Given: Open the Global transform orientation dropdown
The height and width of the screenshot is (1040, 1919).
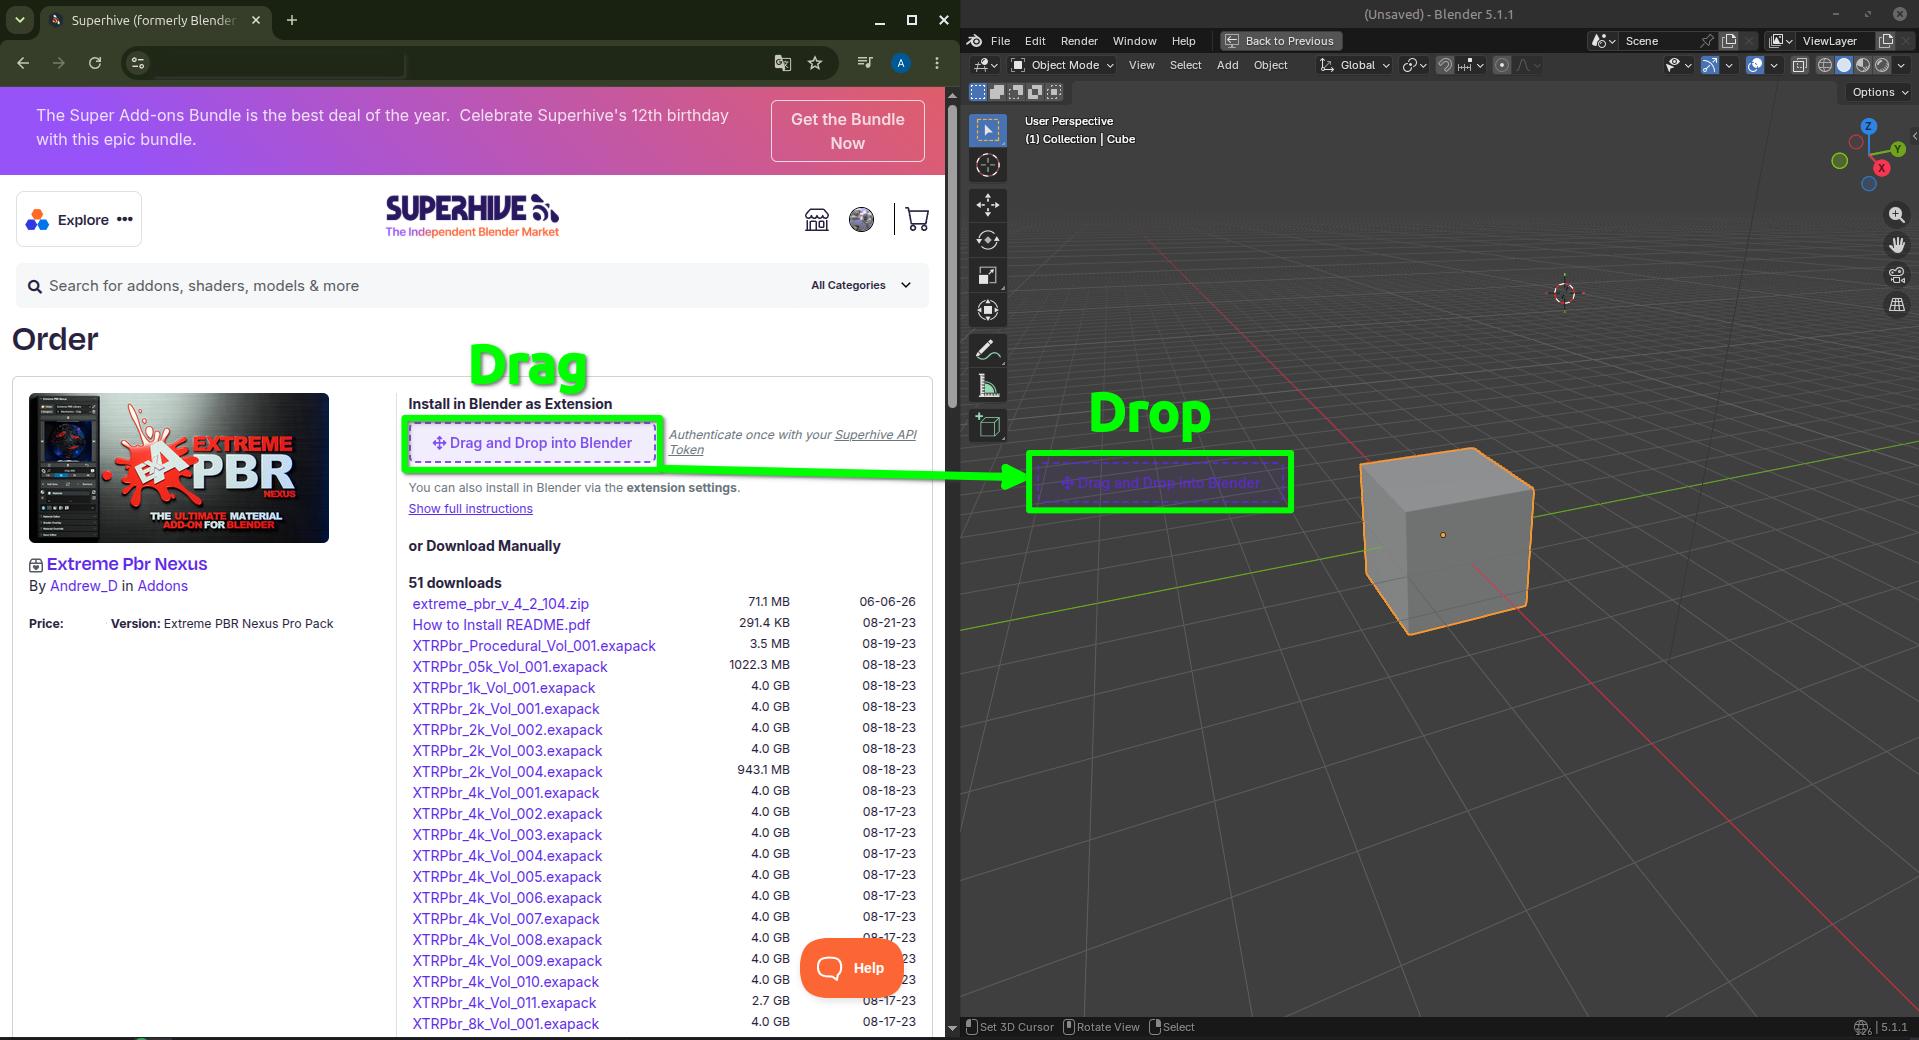Looking at the screenshot, I should click(1355, 65).
